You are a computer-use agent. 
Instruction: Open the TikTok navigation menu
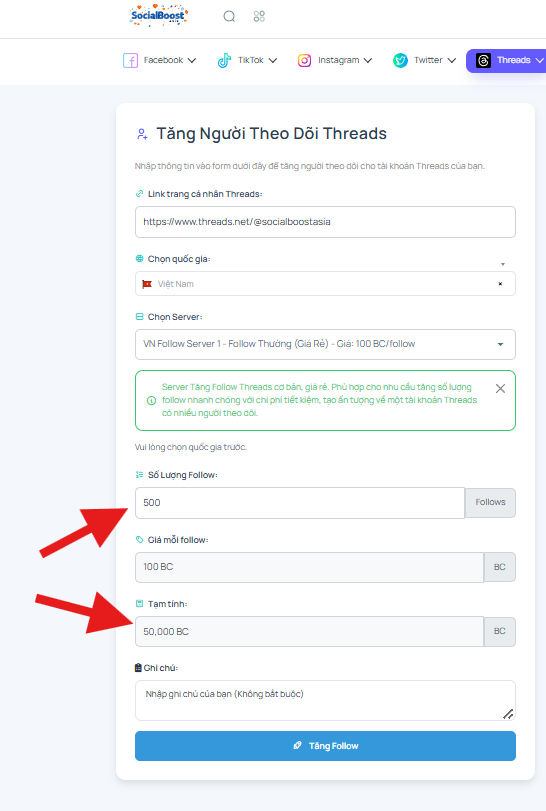click(247, 61)
